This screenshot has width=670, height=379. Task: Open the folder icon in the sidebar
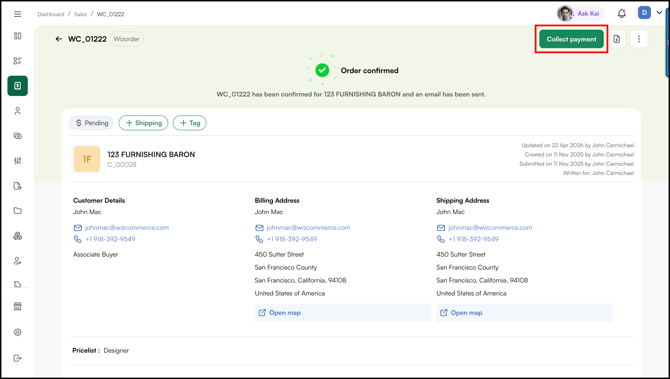pyautogui.click(x=18, y=211)
